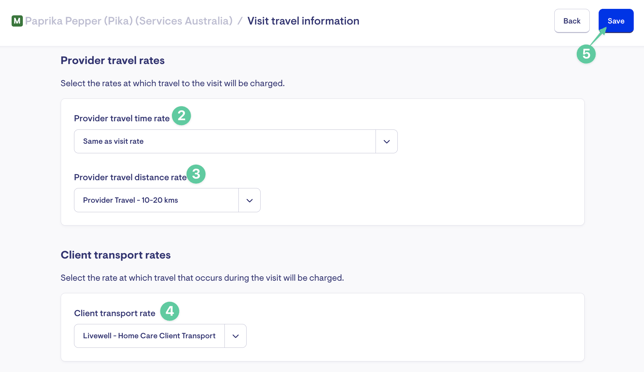Click the numbered step 2 marker
This screenshot has height=372, width=644.
click(181, 116)
